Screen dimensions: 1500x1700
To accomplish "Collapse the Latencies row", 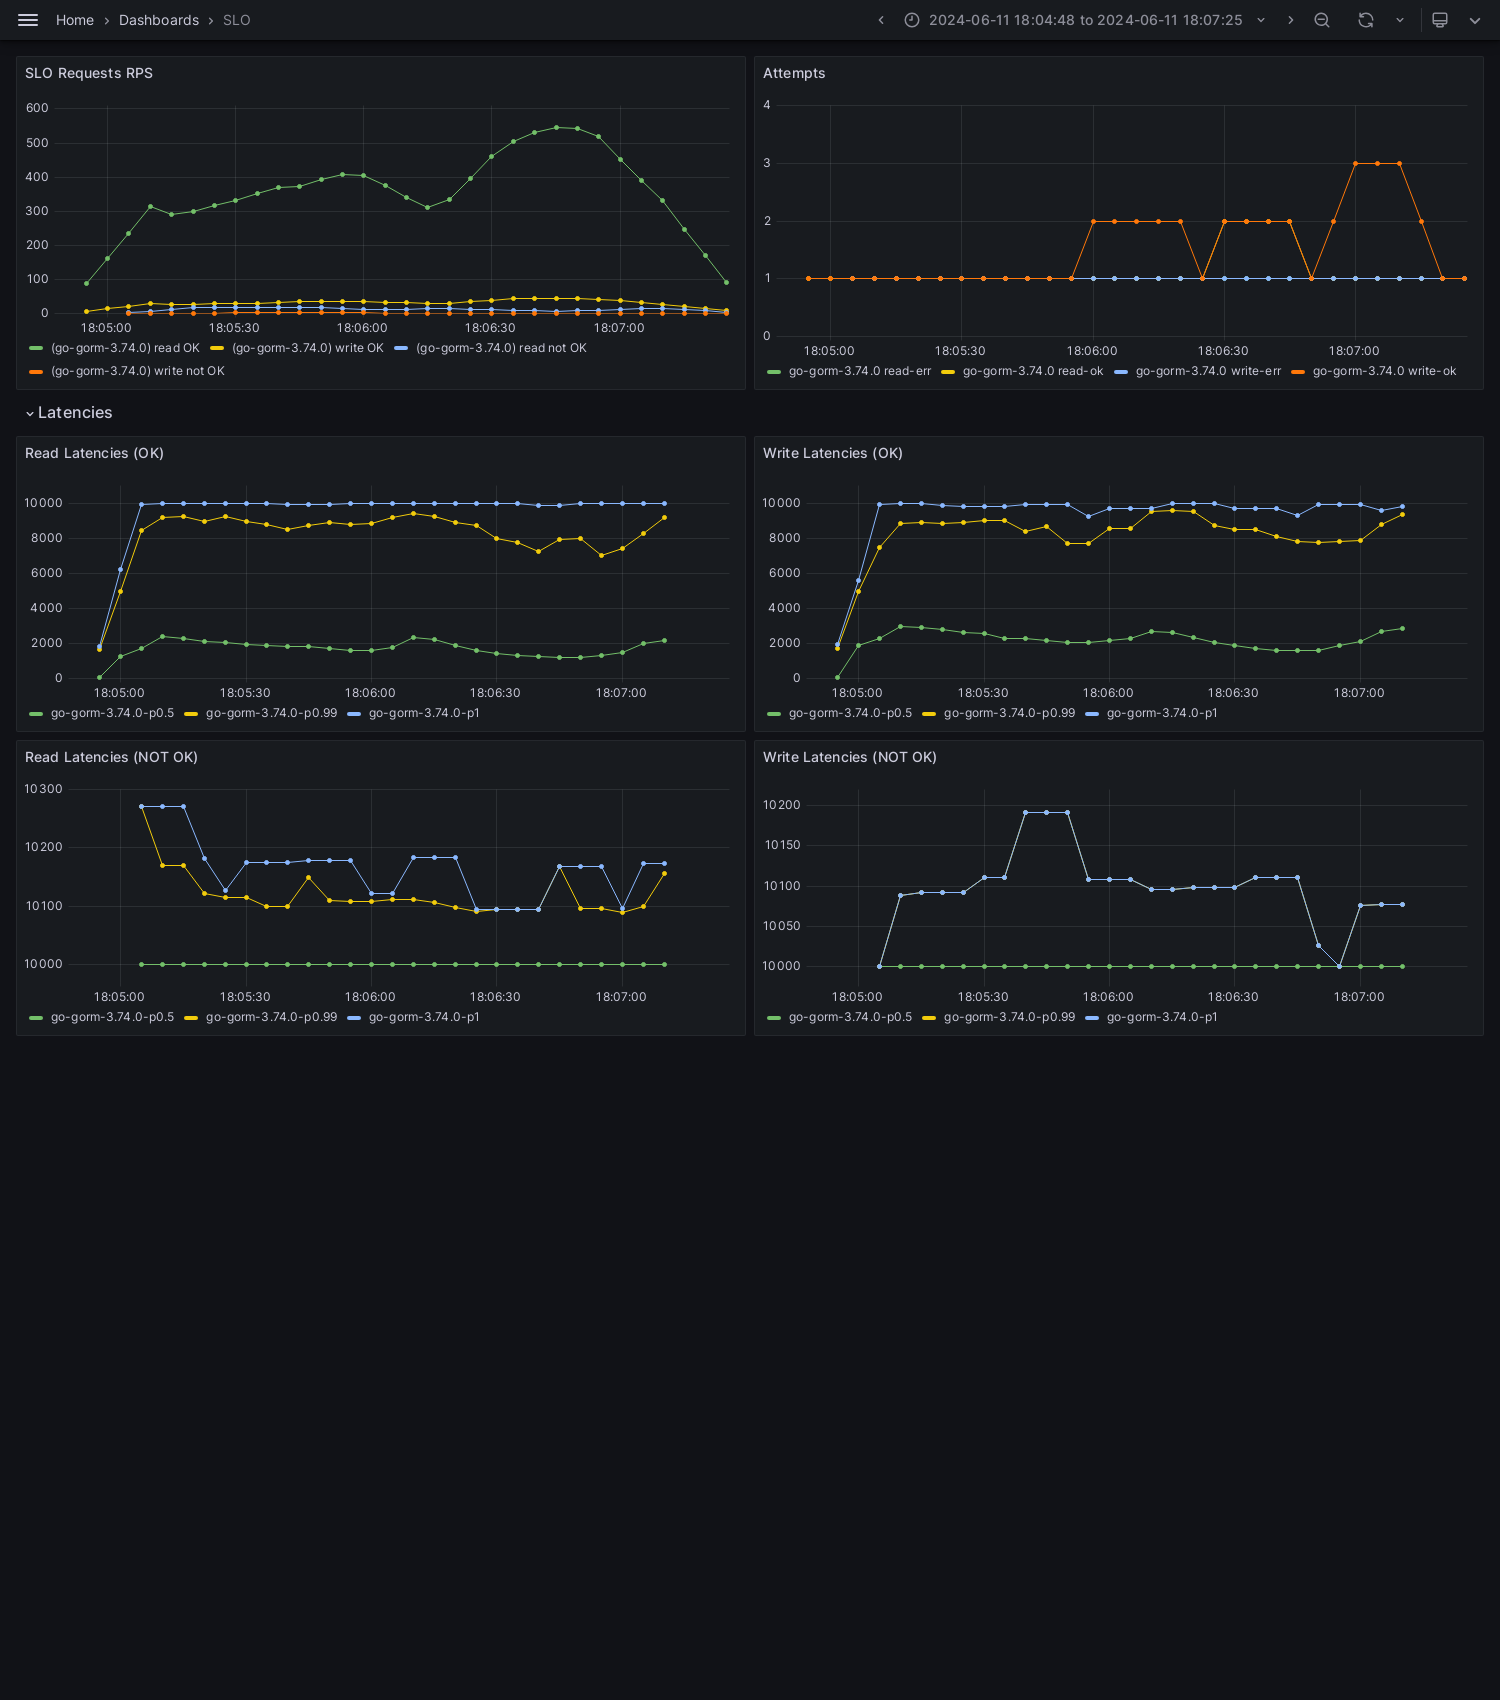I will click(69, 413).
